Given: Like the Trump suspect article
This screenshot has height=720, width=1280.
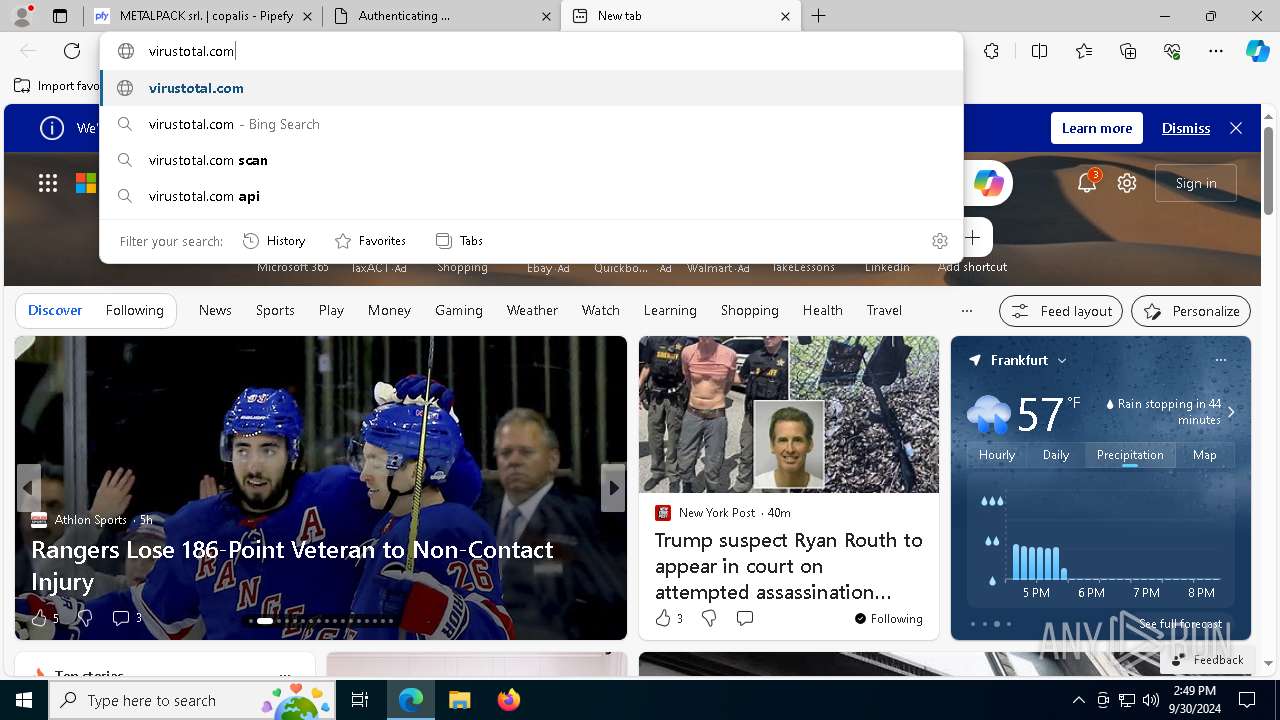Looking at the screenshot, I should (669, 619).
